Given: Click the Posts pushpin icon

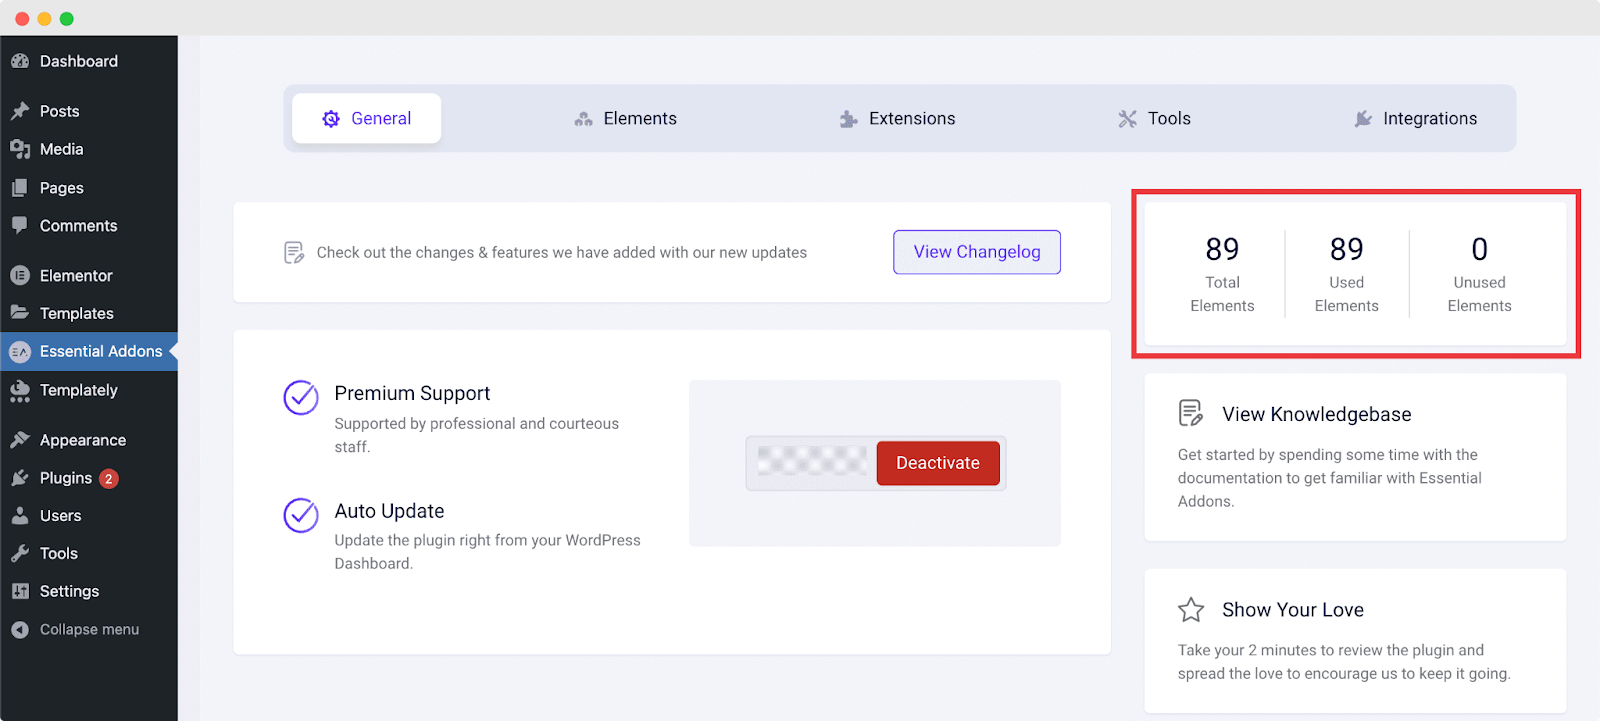Looking at the screenshot, I should tap(20, 111).
